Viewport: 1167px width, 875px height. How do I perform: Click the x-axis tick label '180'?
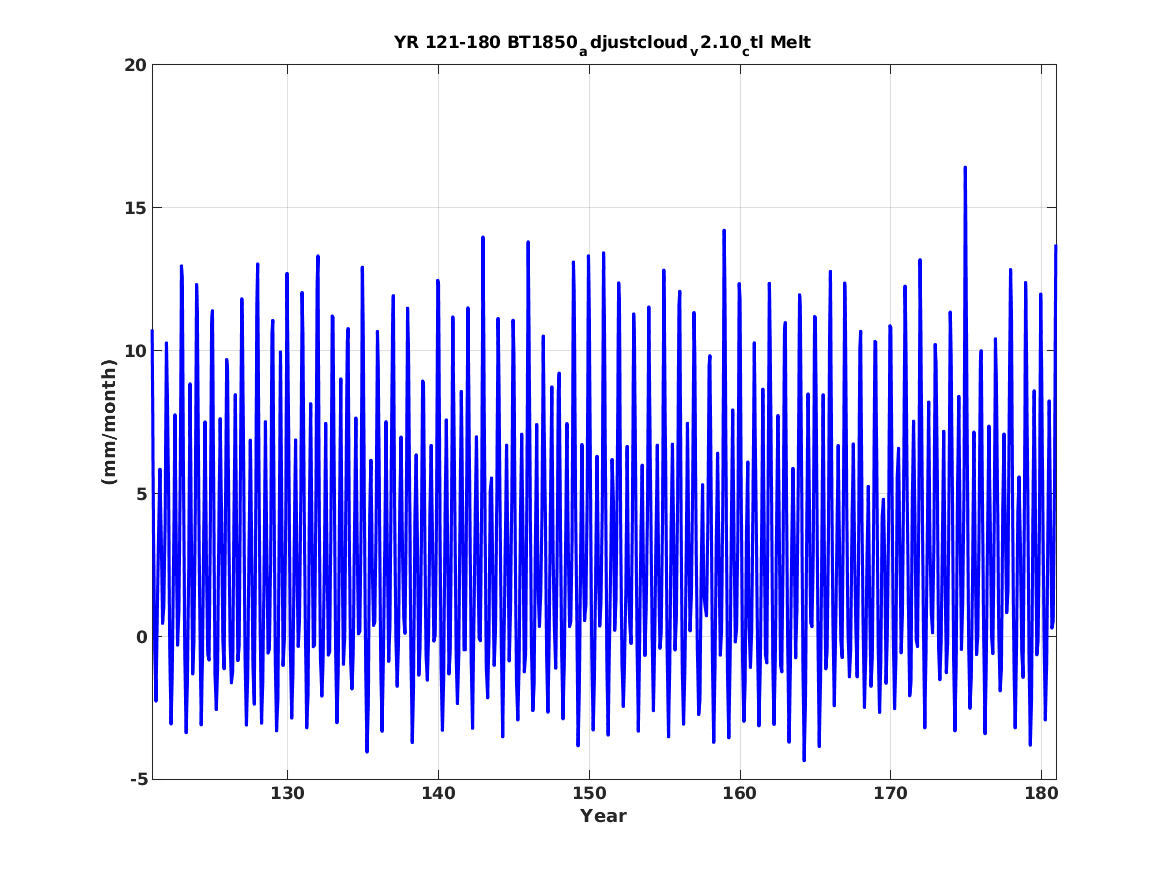(1040, 794)
